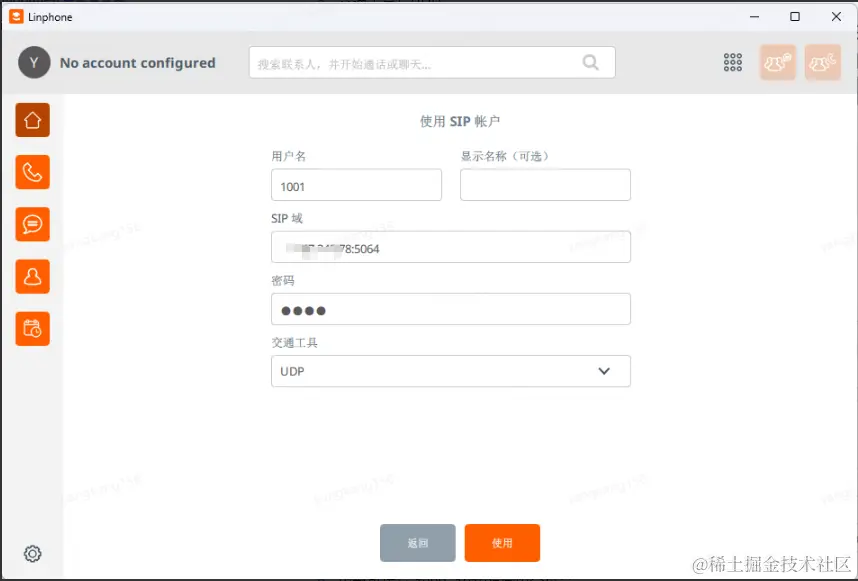This screenshot has height=581, width=858.
Task: Open the Home page in sidebar
Action: tap(32, 120)
